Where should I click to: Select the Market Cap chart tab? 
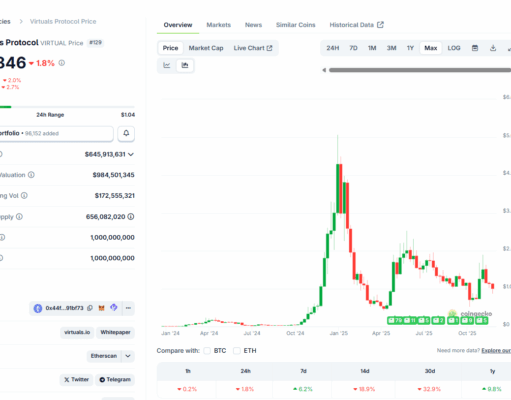206,48
